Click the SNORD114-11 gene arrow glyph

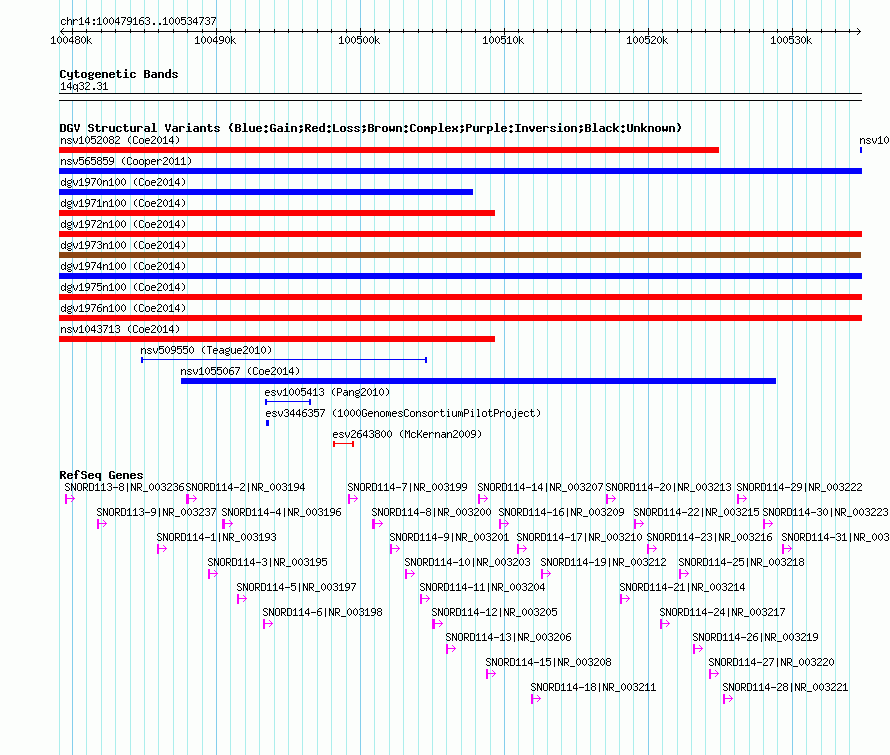pos(425,599)
